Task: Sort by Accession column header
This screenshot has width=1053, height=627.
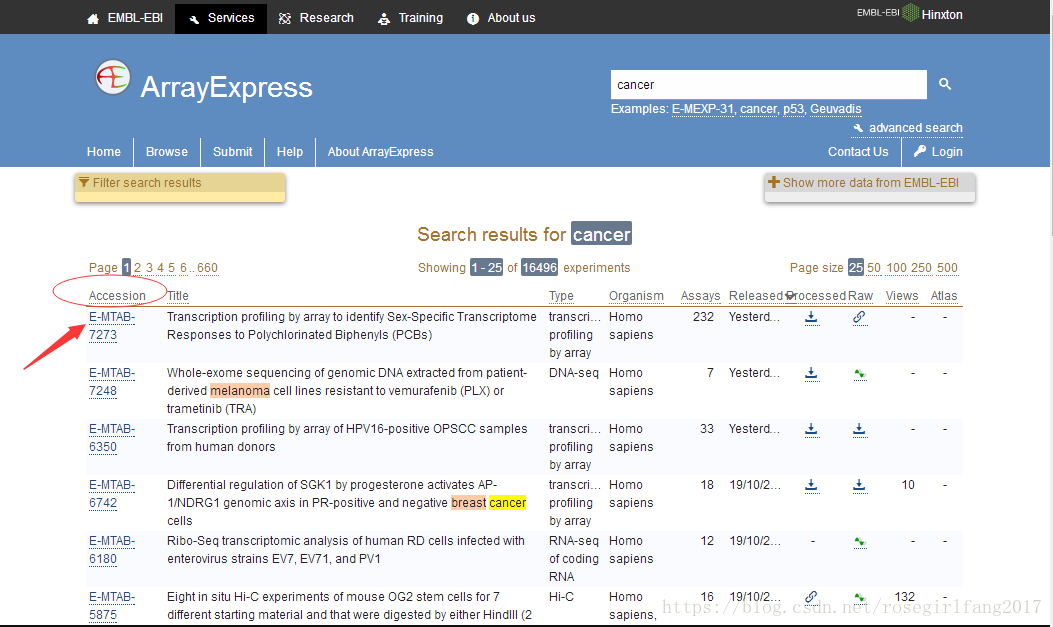Action: click(x=117, y=295)
